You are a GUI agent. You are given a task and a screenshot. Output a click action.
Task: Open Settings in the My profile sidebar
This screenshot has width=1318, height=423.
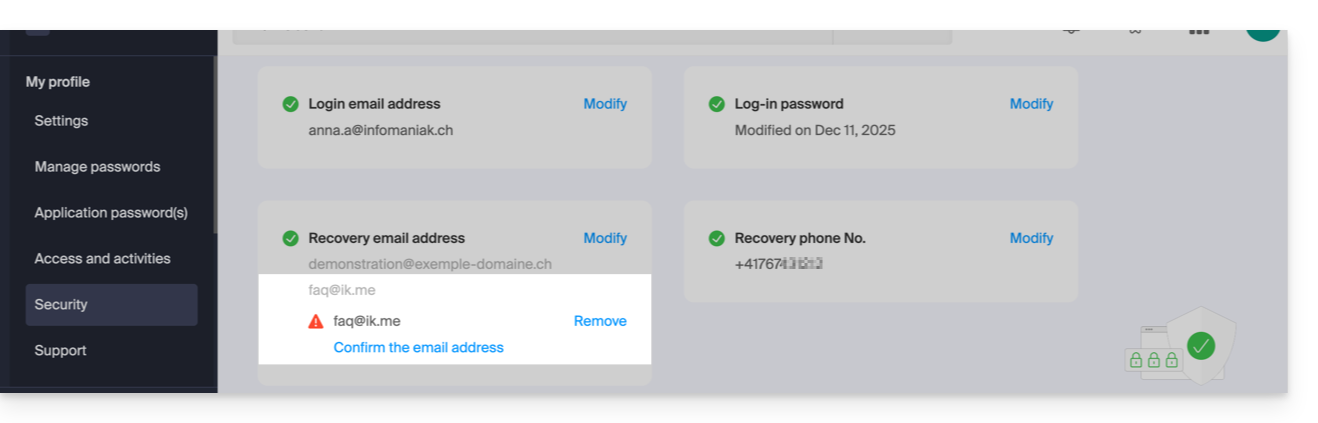tap(61, 121)
